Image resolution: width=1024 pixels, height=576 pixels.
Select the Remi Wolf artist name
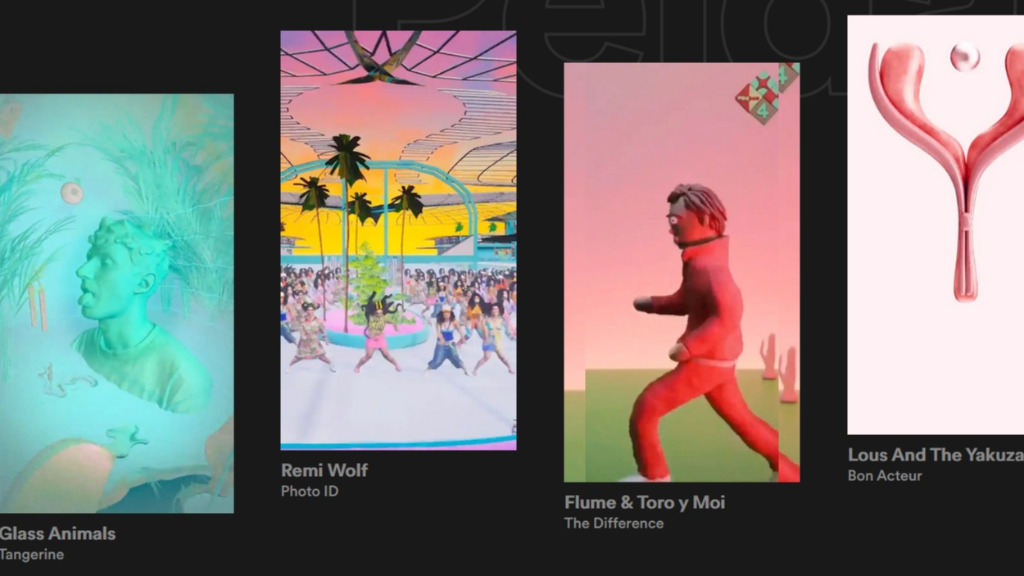325,470
